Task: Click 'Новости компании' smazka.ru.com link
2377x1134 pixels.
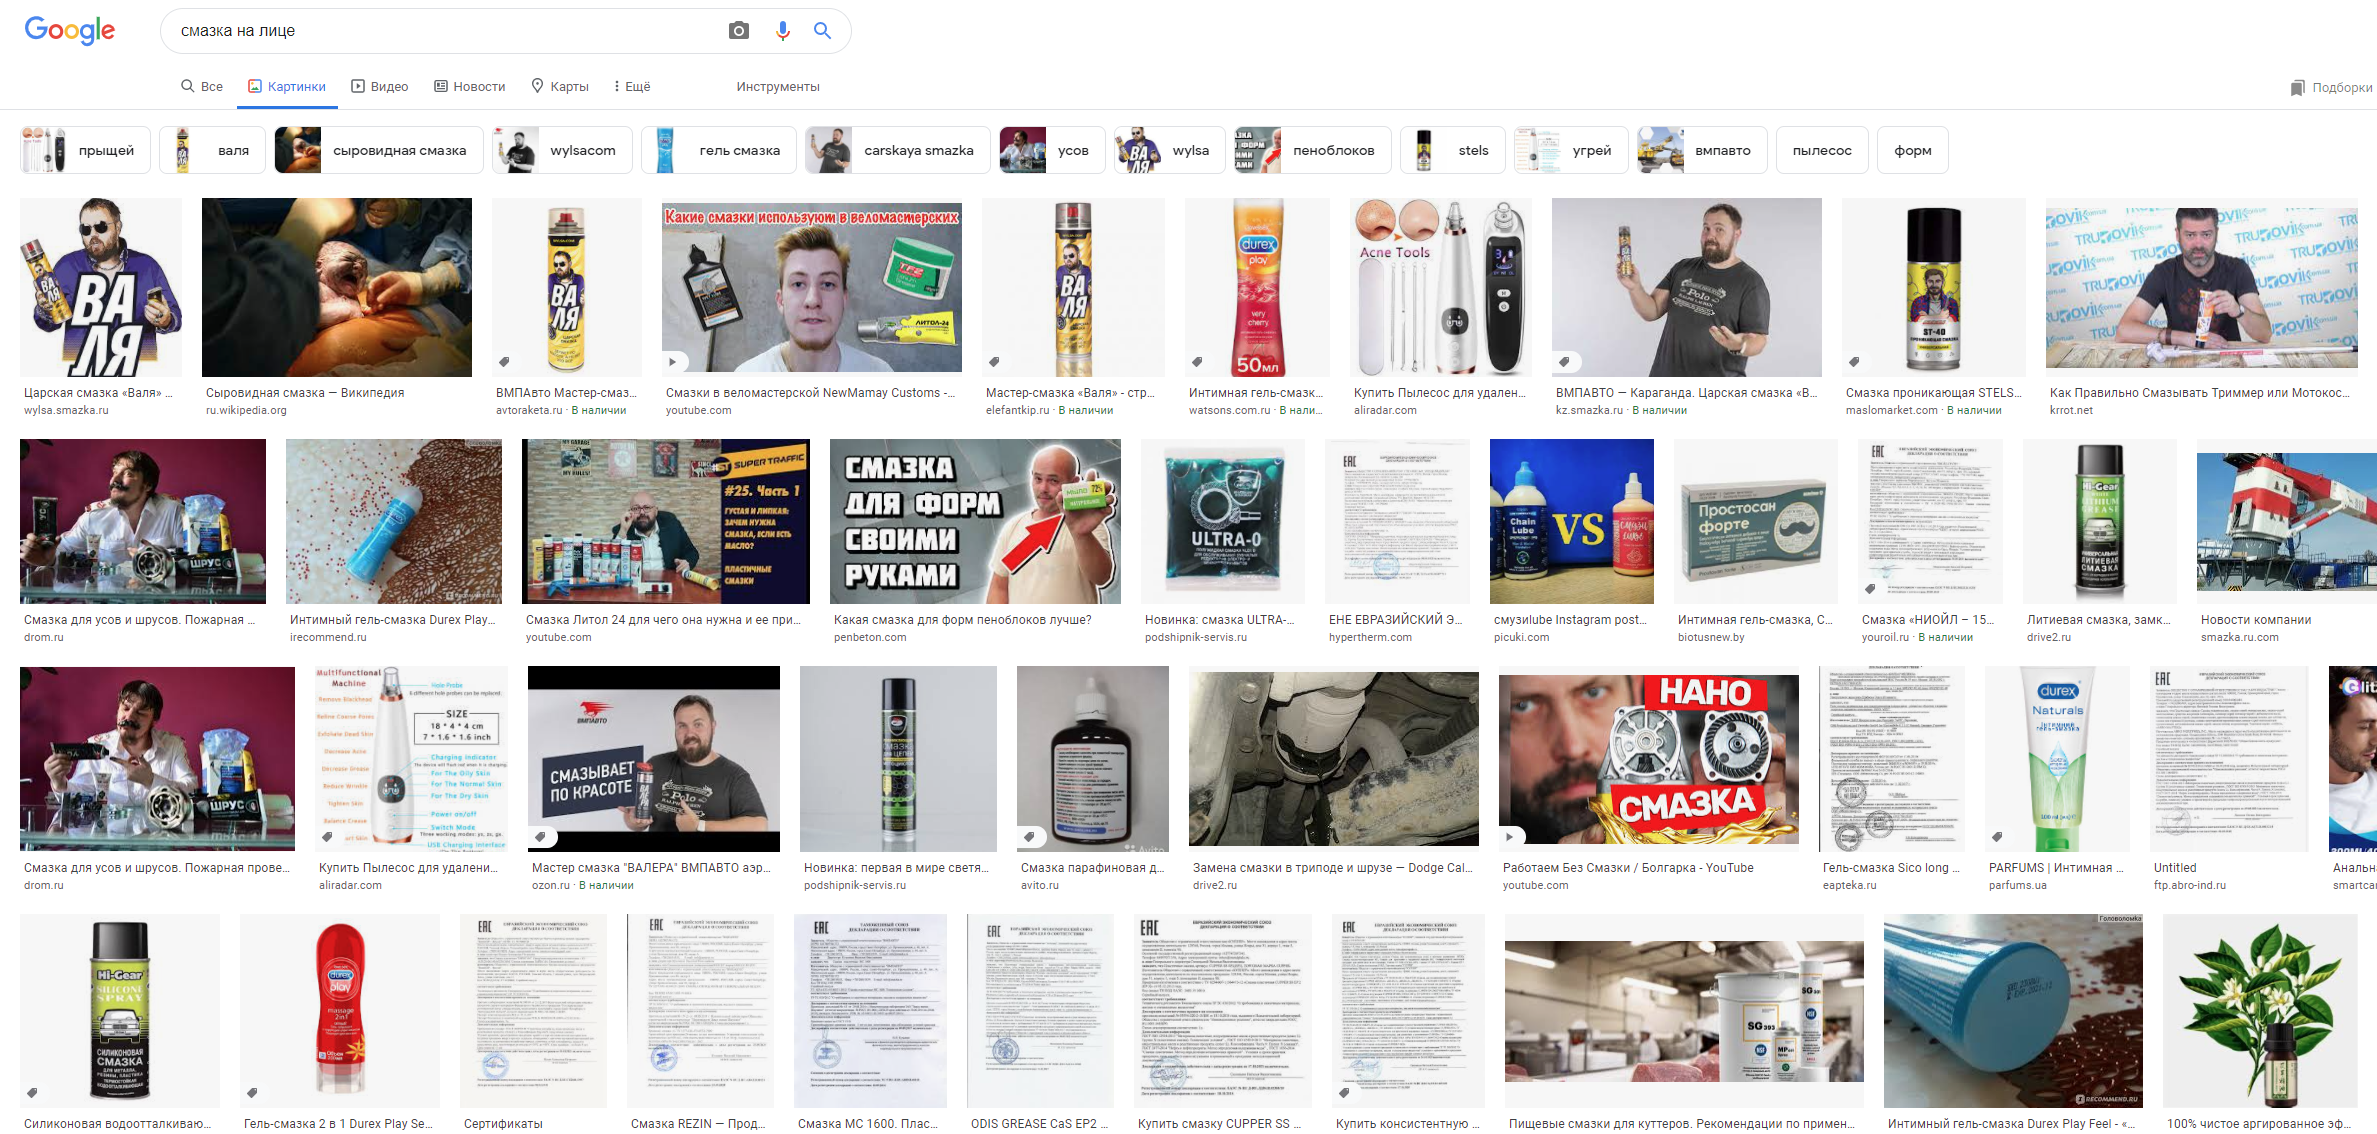Action: [x=2256, y=620]
